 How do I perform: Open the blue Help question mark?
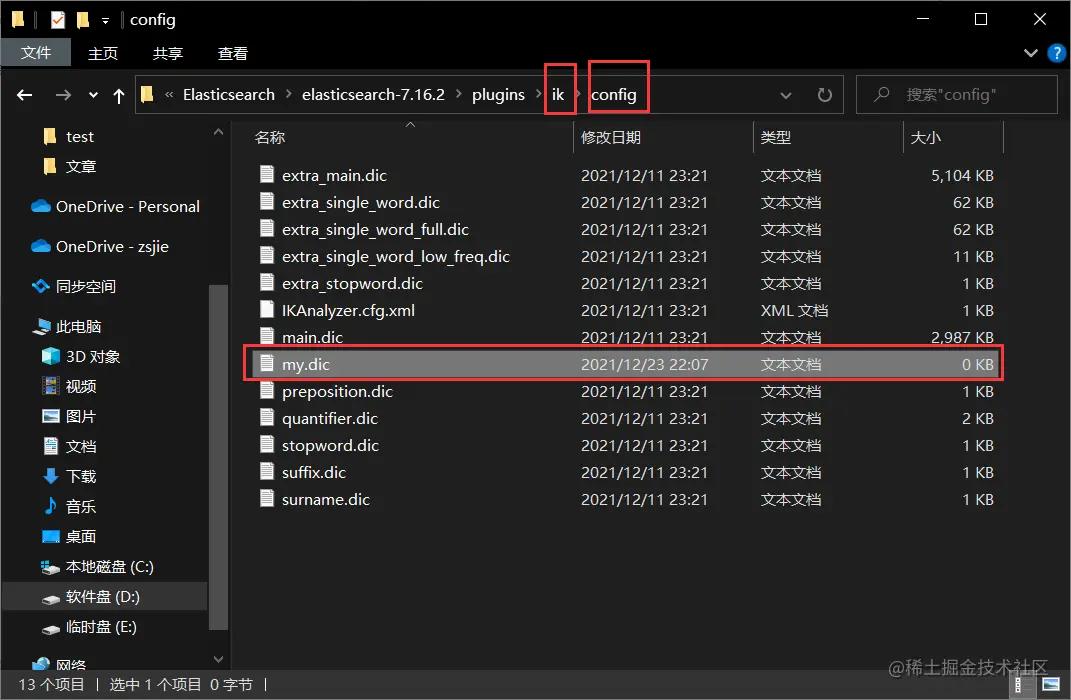[x=1056, y=53]
